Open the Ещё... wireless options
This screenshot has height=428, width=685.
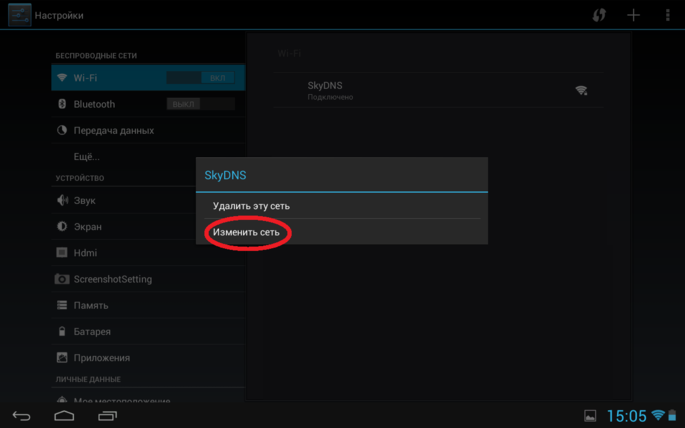148,156
